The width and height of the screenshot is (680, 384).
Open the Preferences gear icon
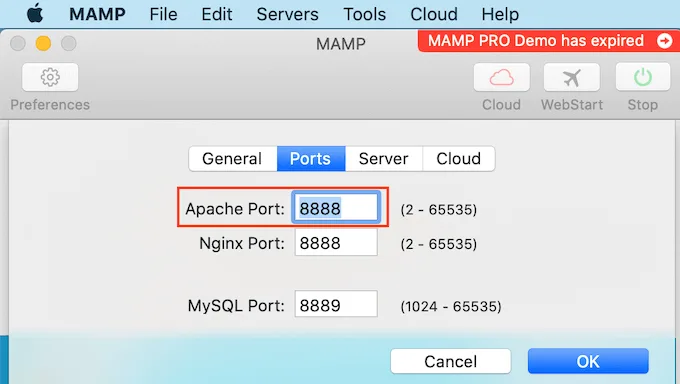pos(50,77)
